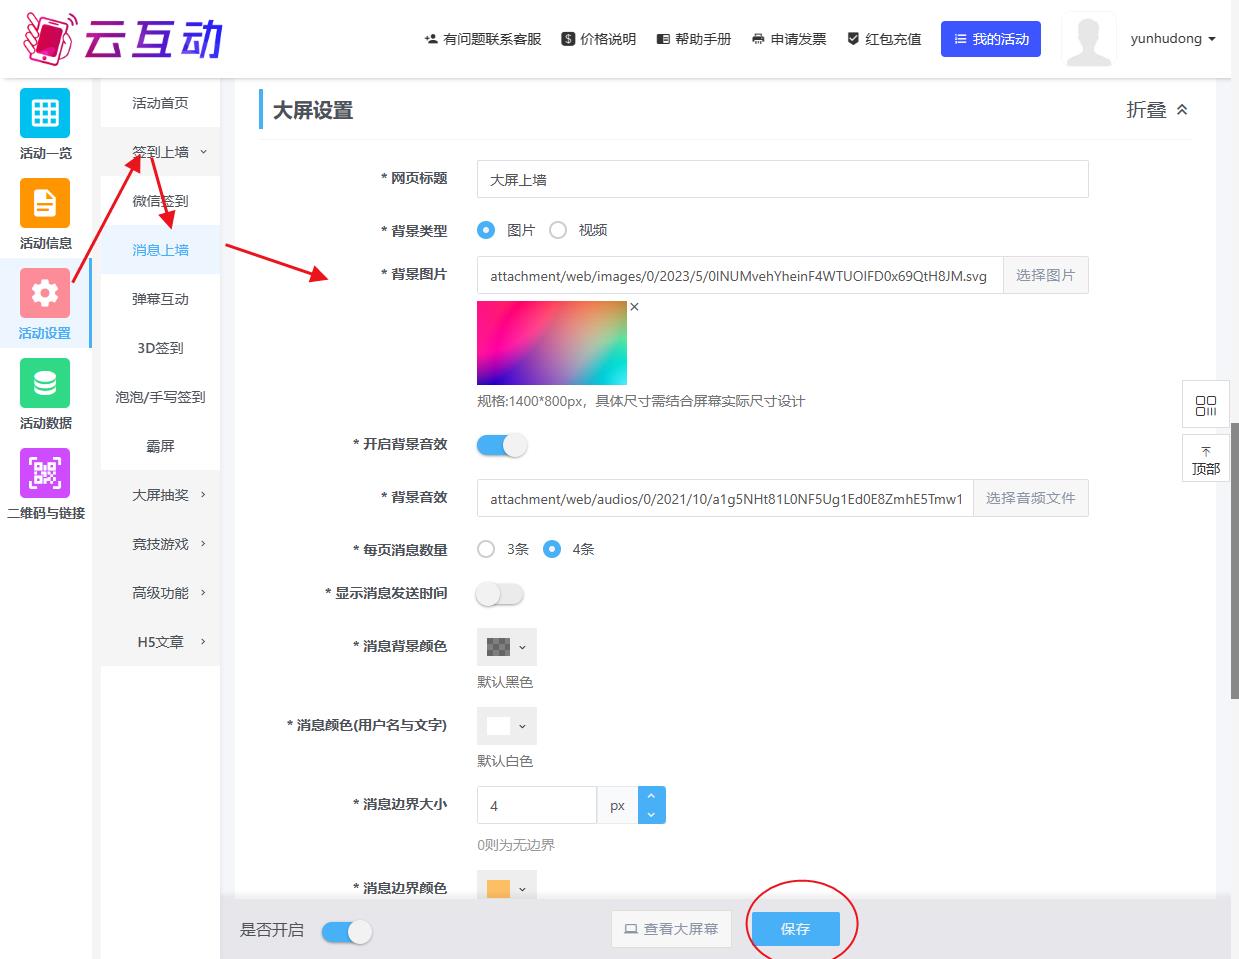The height and width of the screenshot is (959, 1239).
Task: Click the 活动设置 gear icon
Action: coord(45,294)
